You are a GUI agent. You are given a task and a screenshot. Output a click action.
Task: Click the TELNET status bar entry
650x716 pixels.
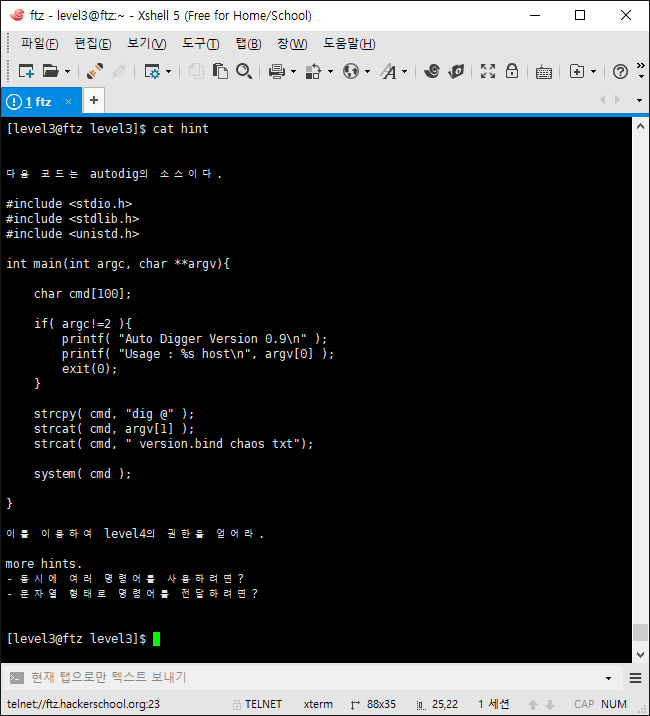coord(258,704)
